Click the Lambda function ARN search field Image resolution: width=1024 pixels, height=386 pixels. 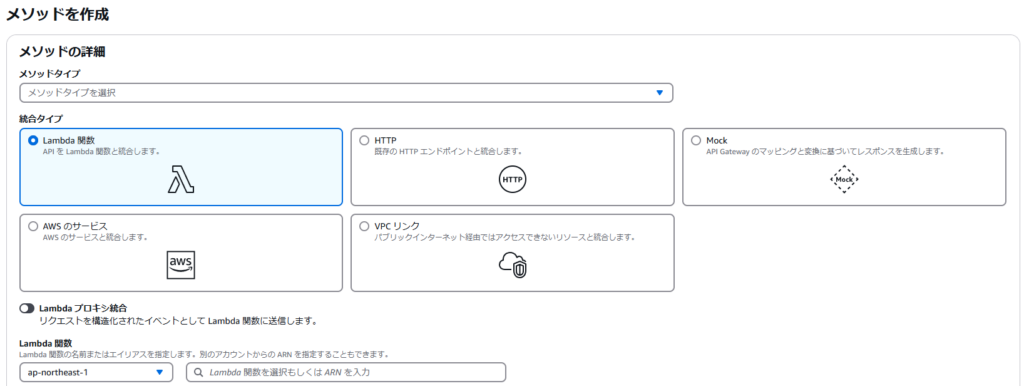(346, 372)
